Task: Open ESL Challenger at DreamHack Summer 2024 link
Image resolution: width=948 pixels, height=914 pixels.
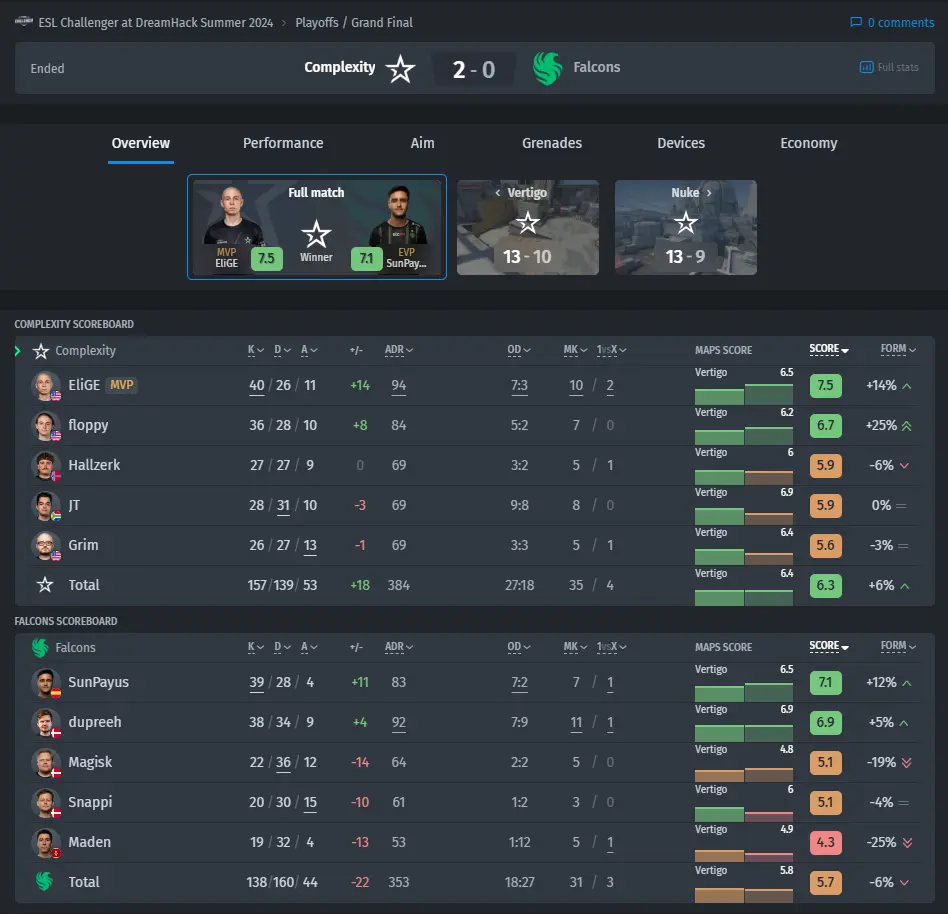Action: 155,22
